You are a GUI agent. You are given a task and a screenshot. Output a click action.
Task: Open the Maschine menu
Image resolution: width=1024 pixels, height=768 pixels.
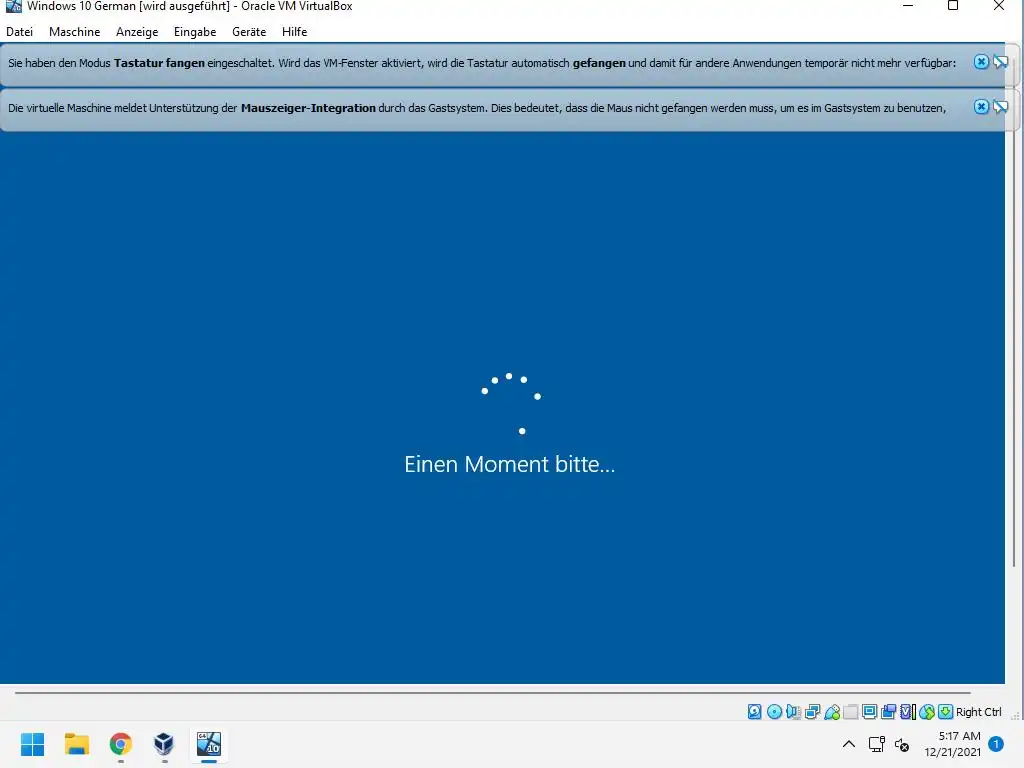tap(74, 31)
